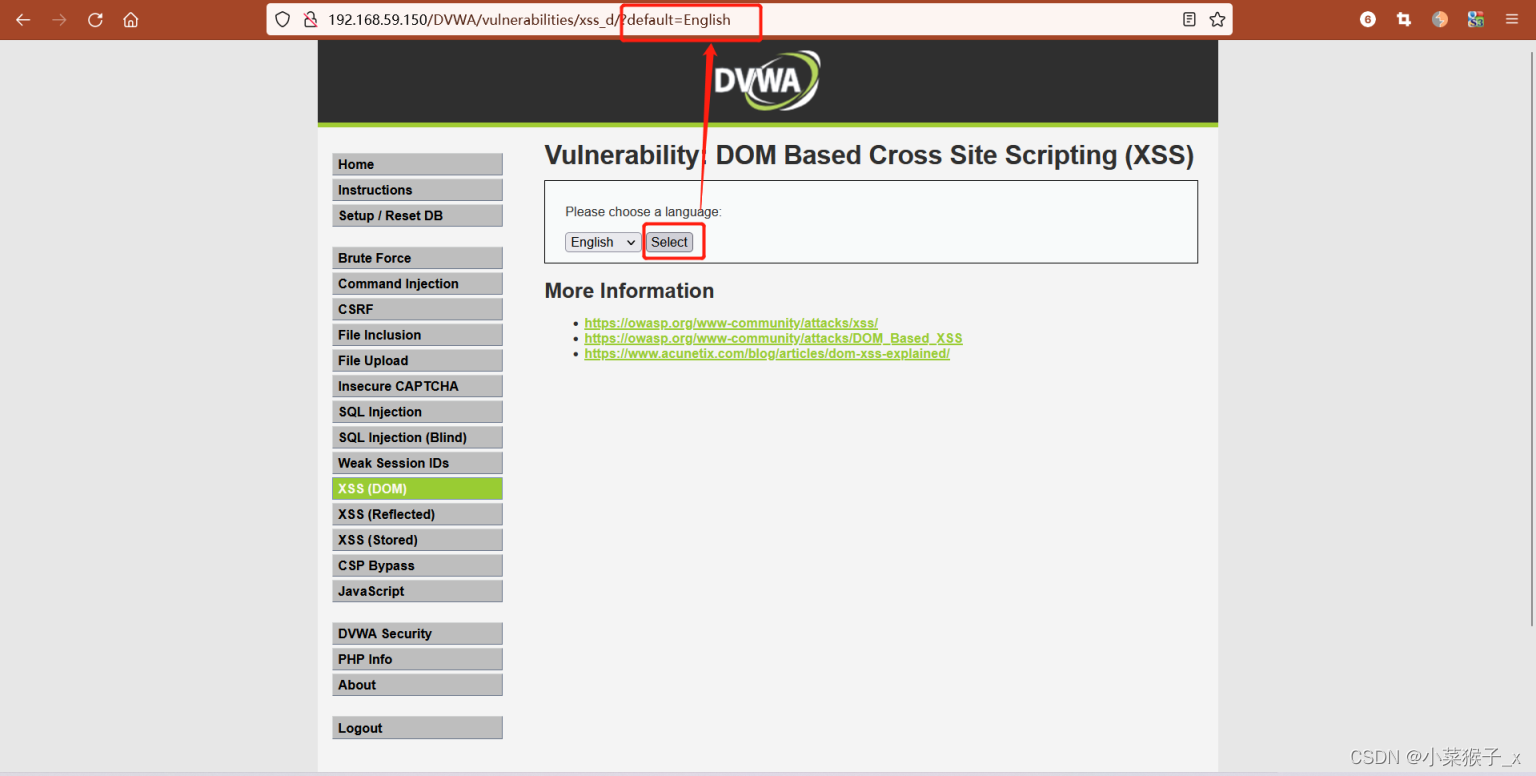This screenshot has height=776, width=1536.
Task: Open the Insecure CAPTCHA page
Action: pos(417,386)
